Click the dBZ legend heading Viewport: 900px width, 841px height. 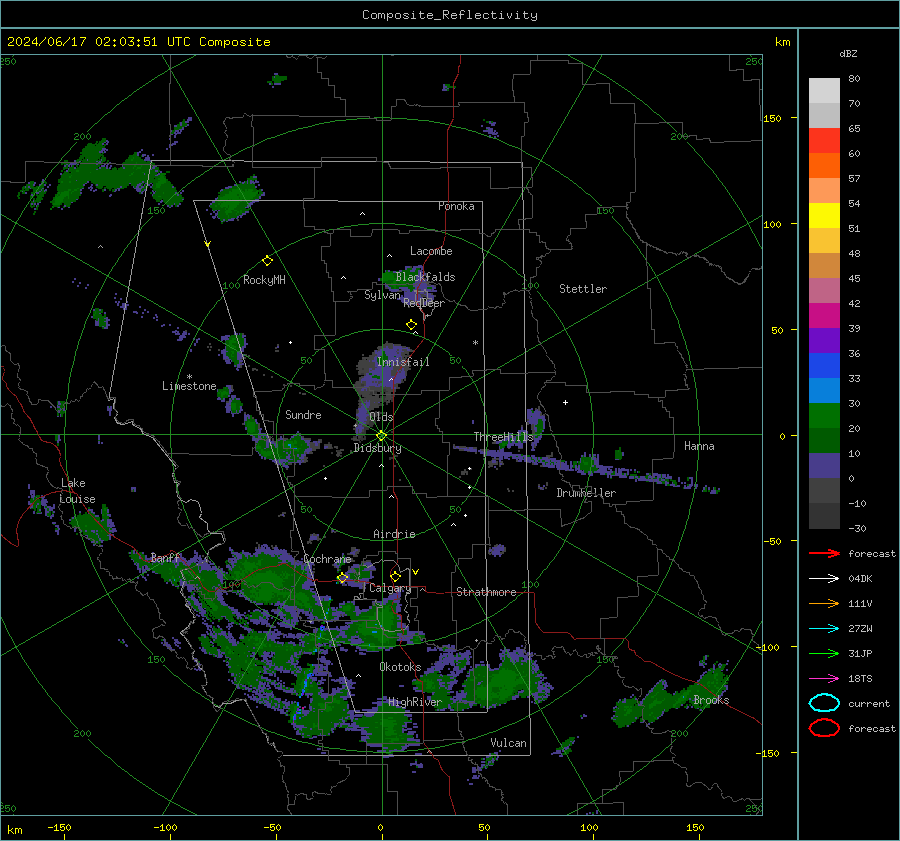click(848, 53)
